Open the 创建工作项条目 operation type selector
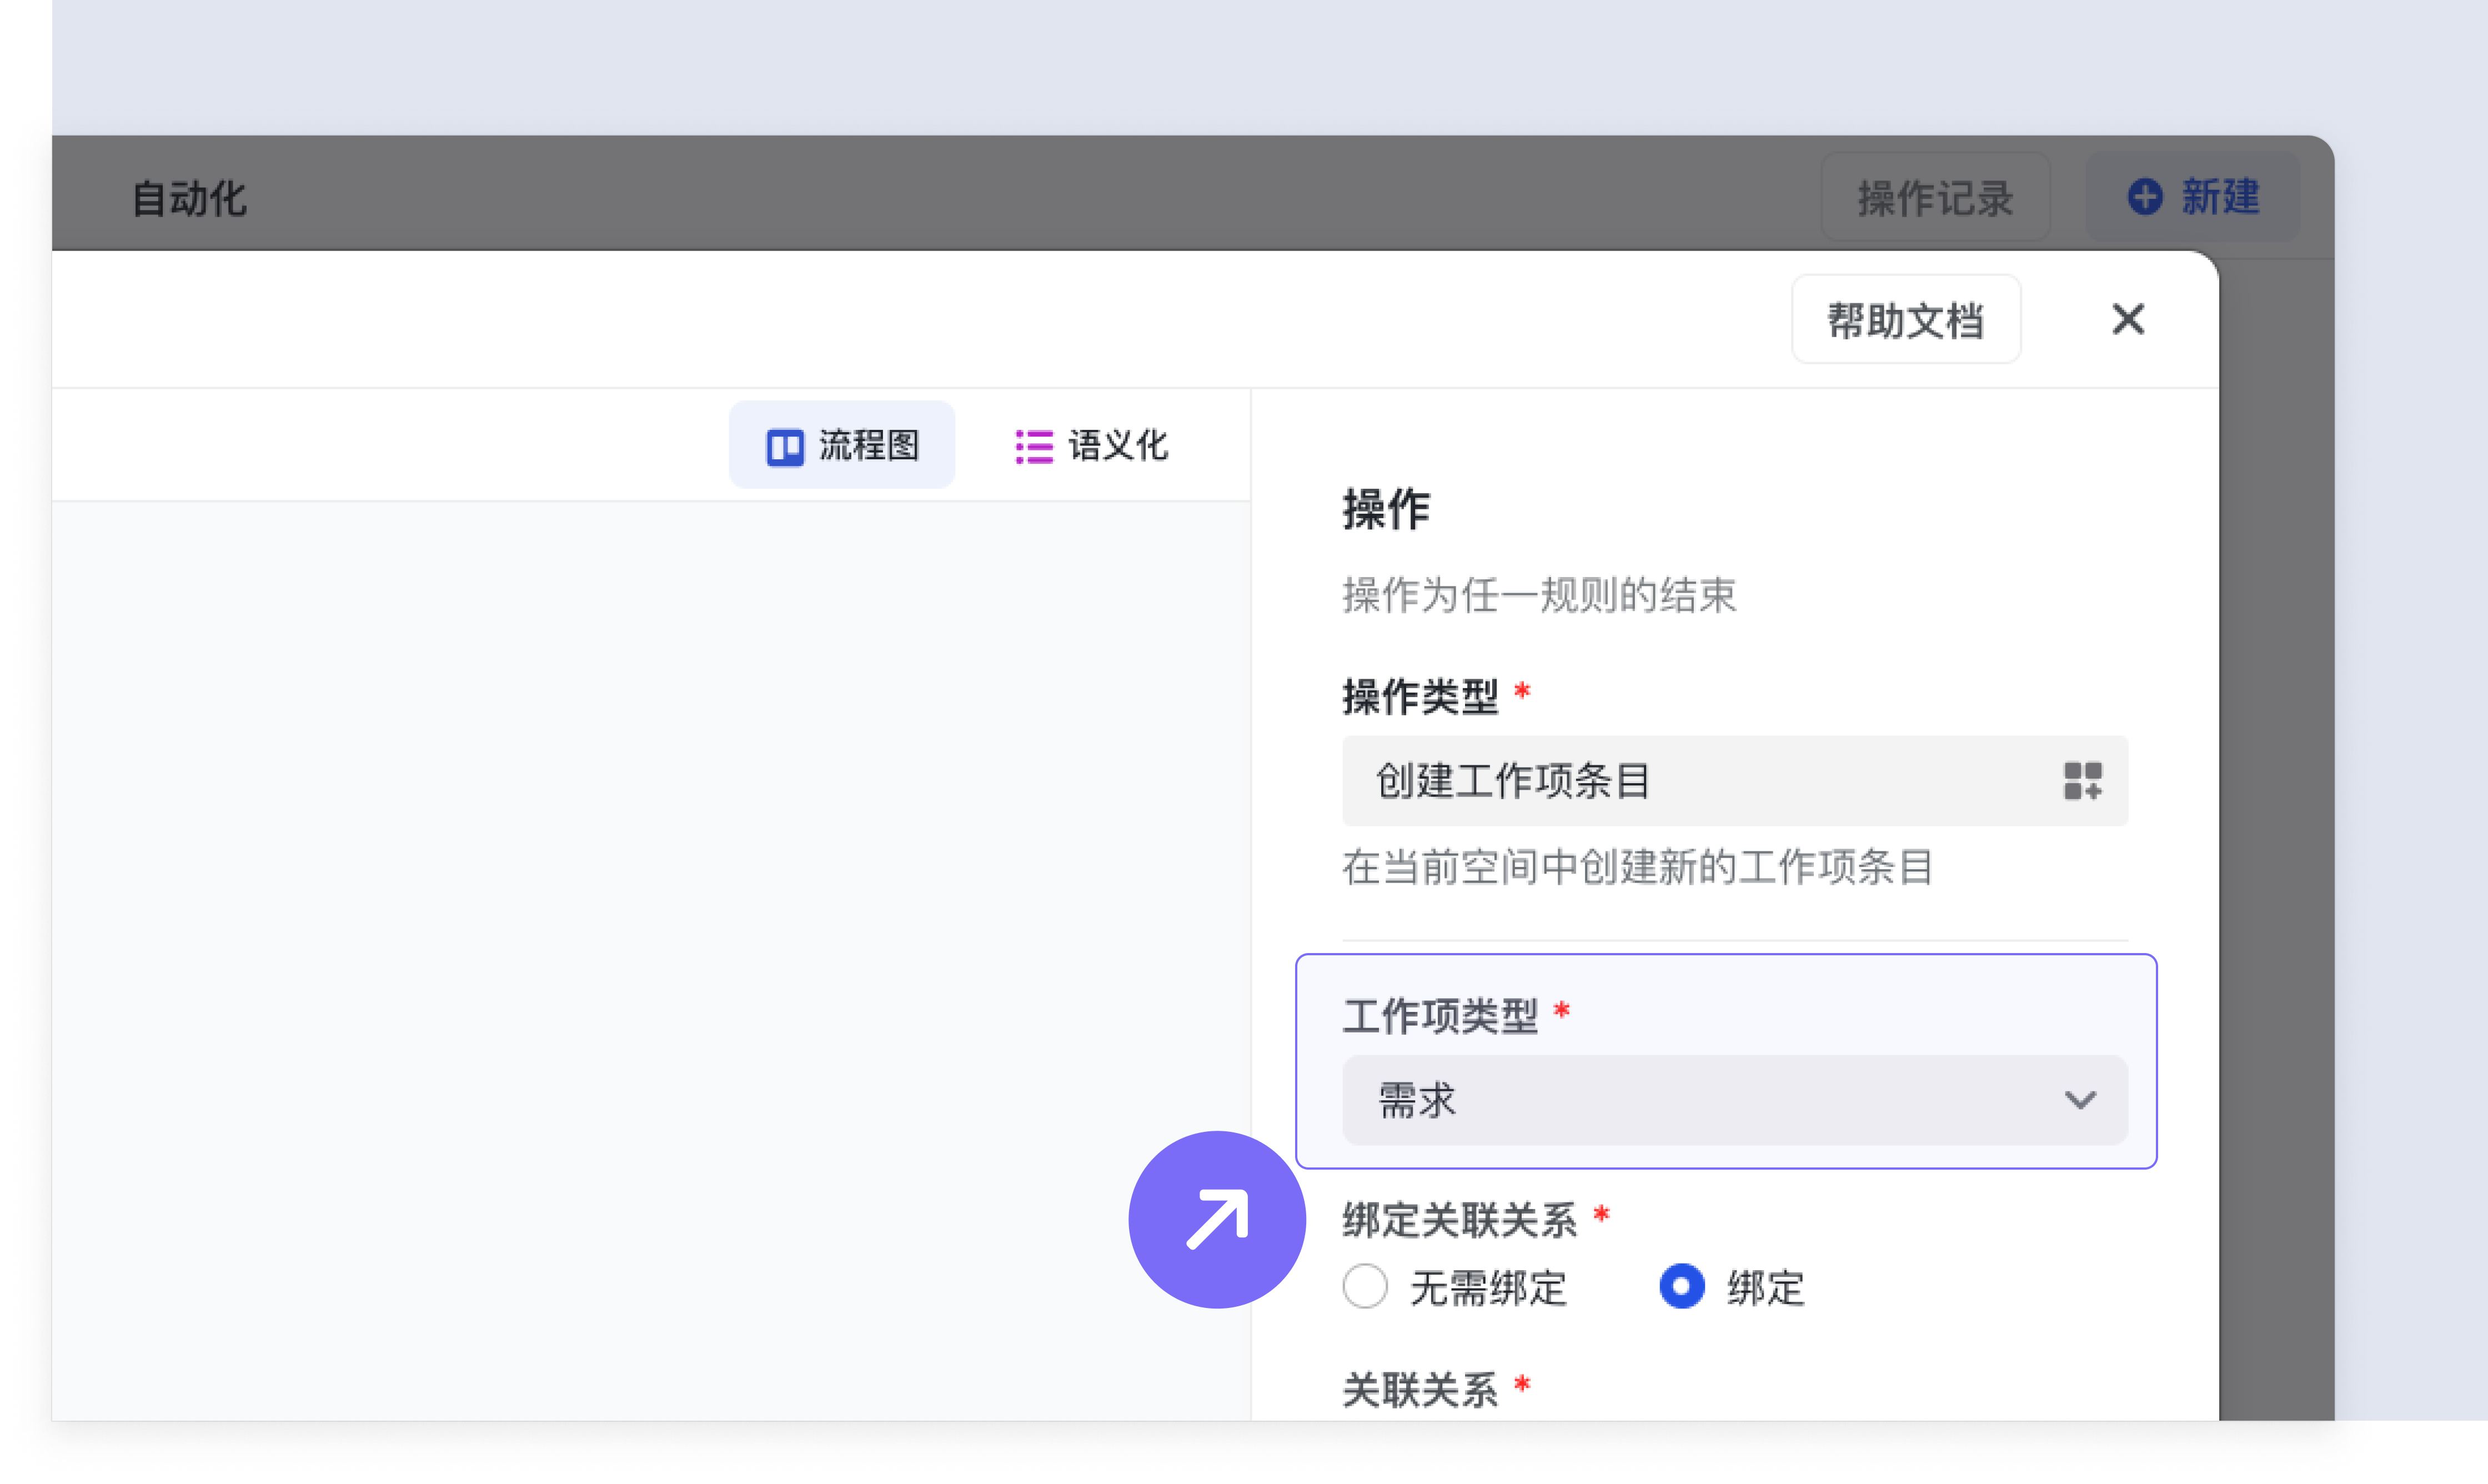This screenshot has width=2488, height=1484. point(1734,781)
